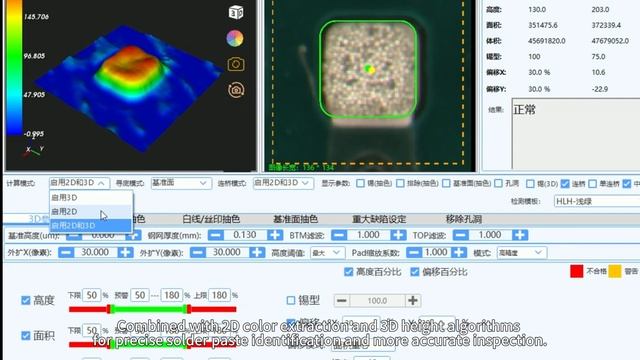The image size is (640, 360).
Task: Click the camera snapshot icon
Action: [x=236, y=64]
